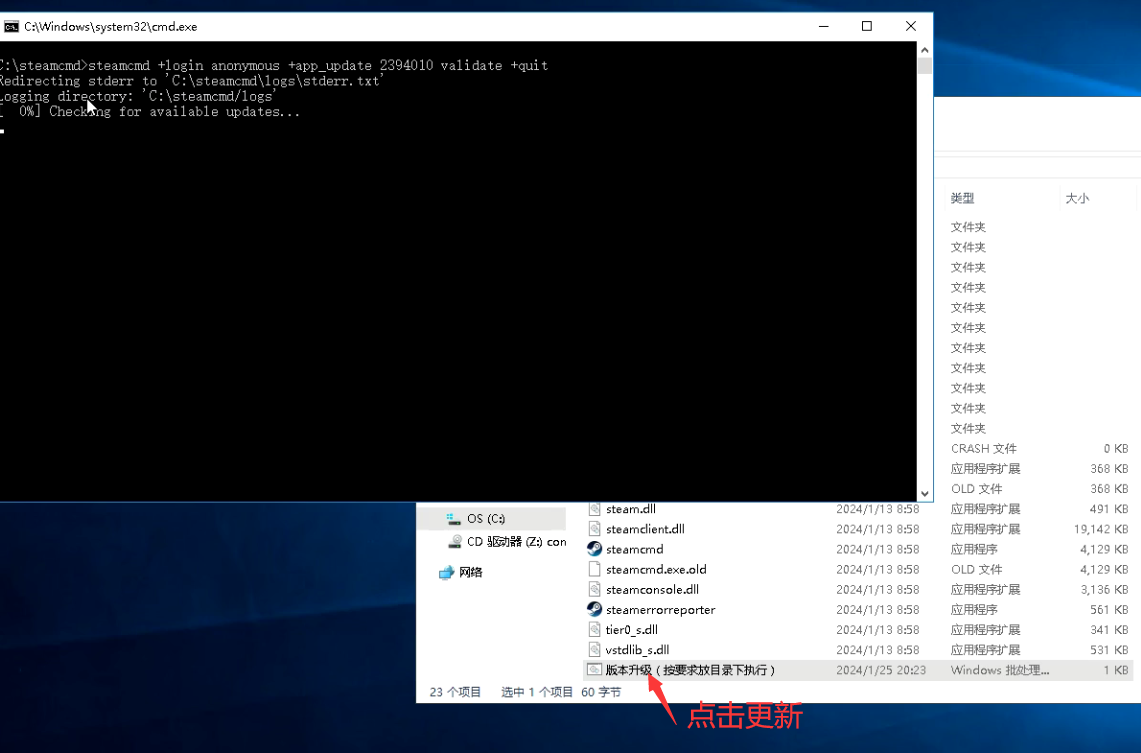Image resolution: width=1141 pixels, height=753 pixels.
Task: Click the steamcmd application icon
Action: click(594, 549)
